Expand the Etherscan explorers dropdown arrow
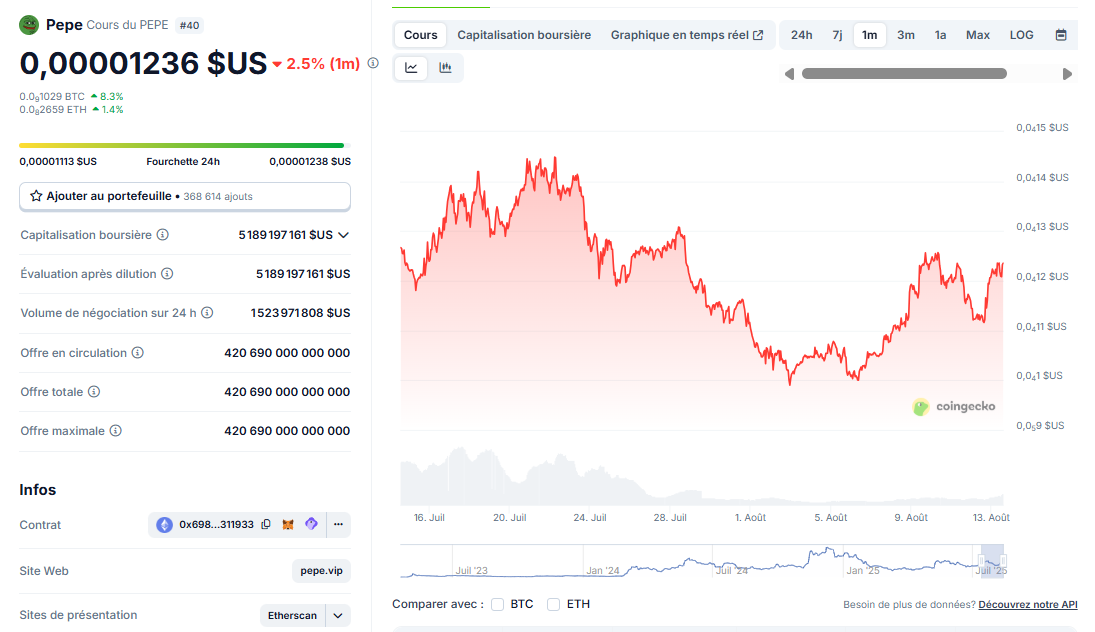 [338, 615]
